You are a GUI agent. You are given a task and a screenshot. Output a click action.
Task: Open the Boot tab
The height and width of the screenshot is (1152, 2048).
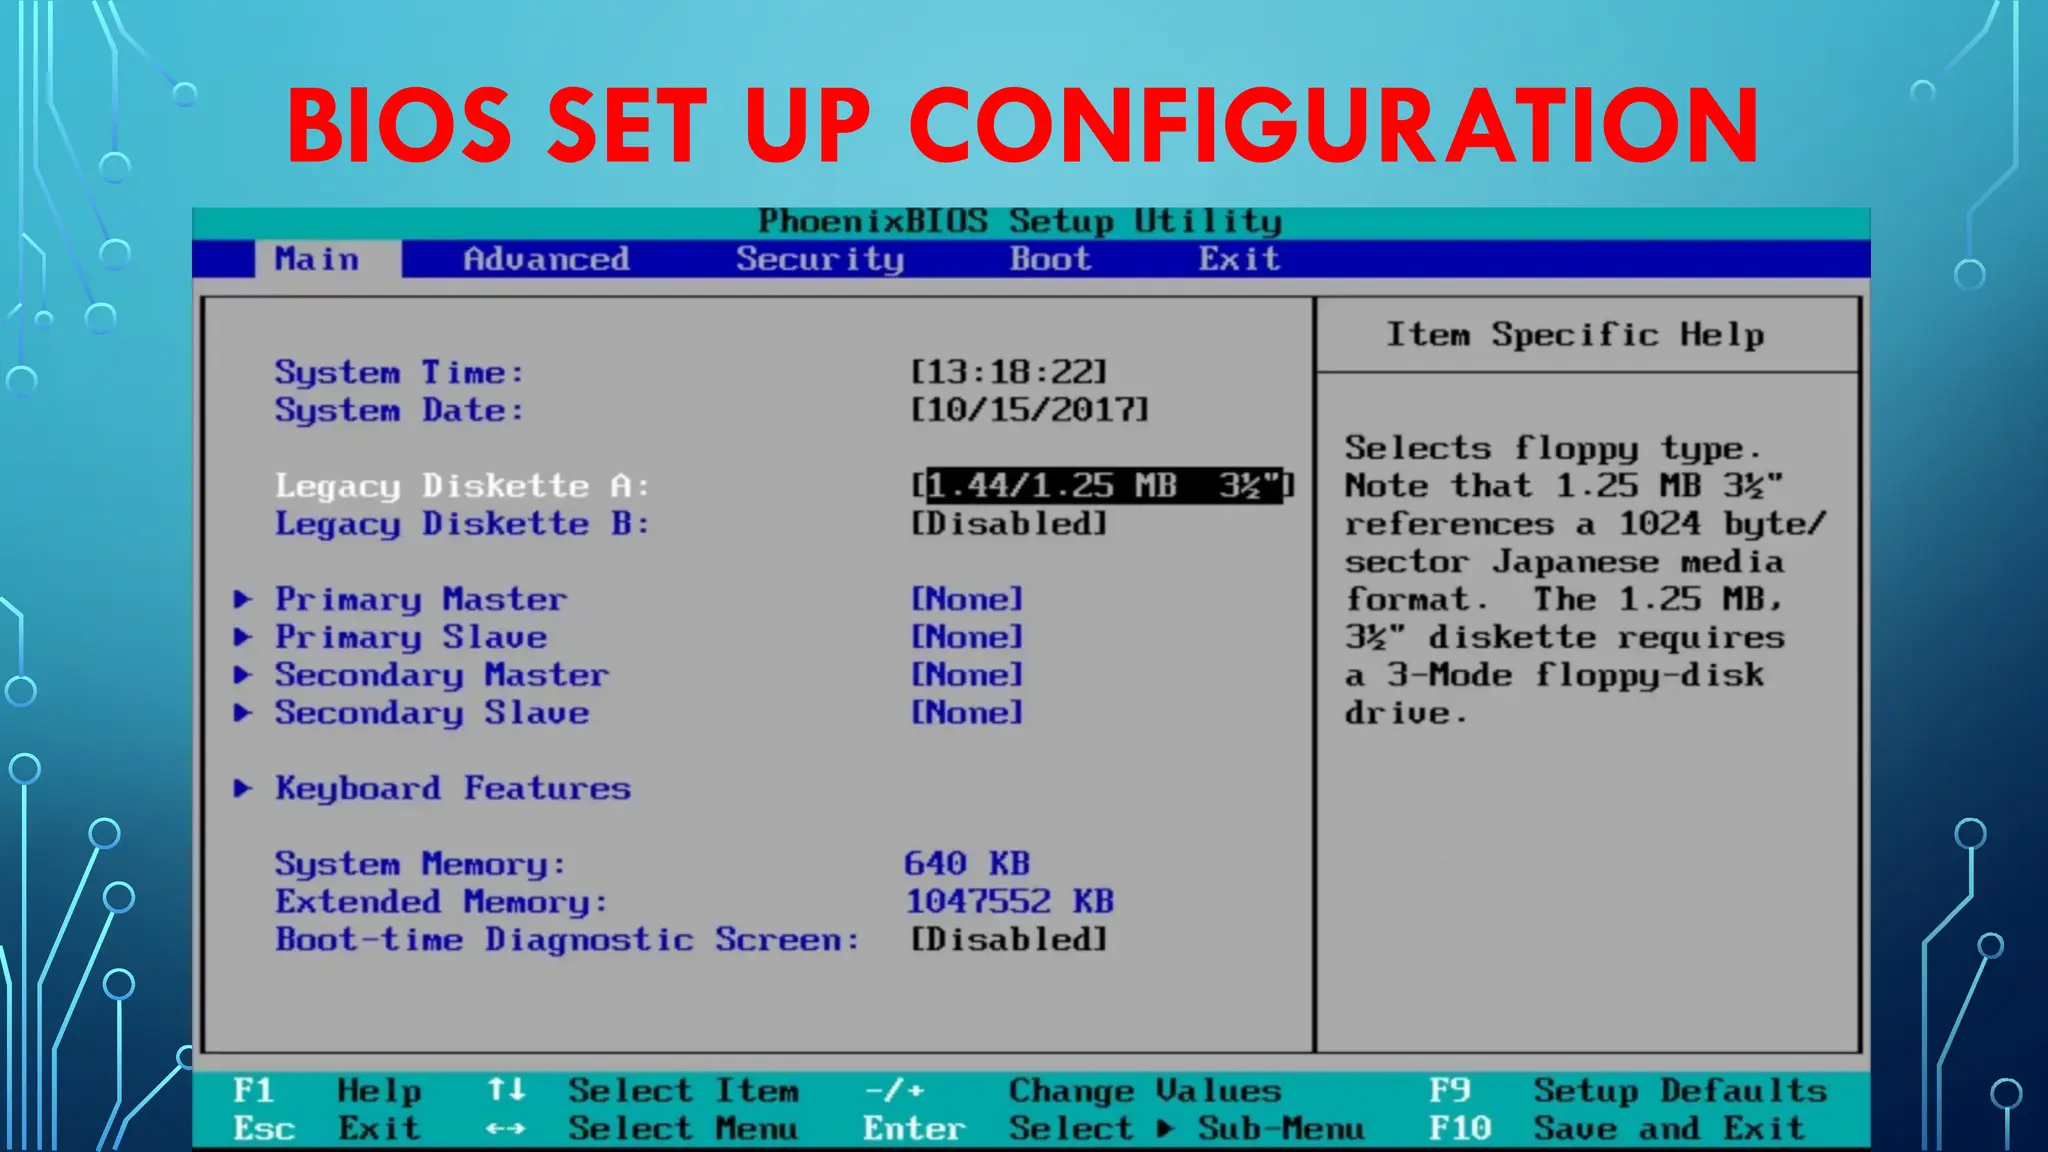[1050, 260]
